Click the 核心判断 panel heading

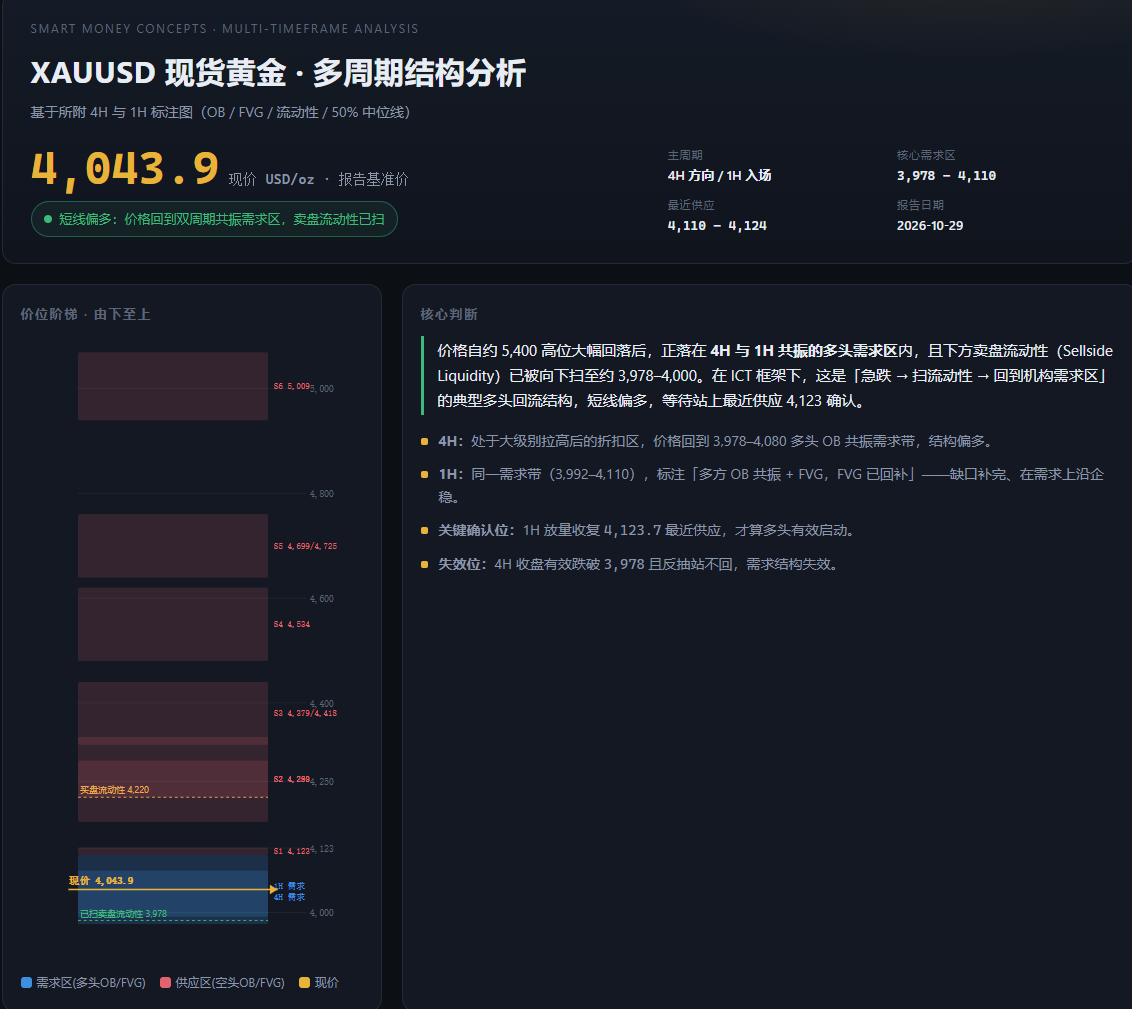tap(449, 314)
